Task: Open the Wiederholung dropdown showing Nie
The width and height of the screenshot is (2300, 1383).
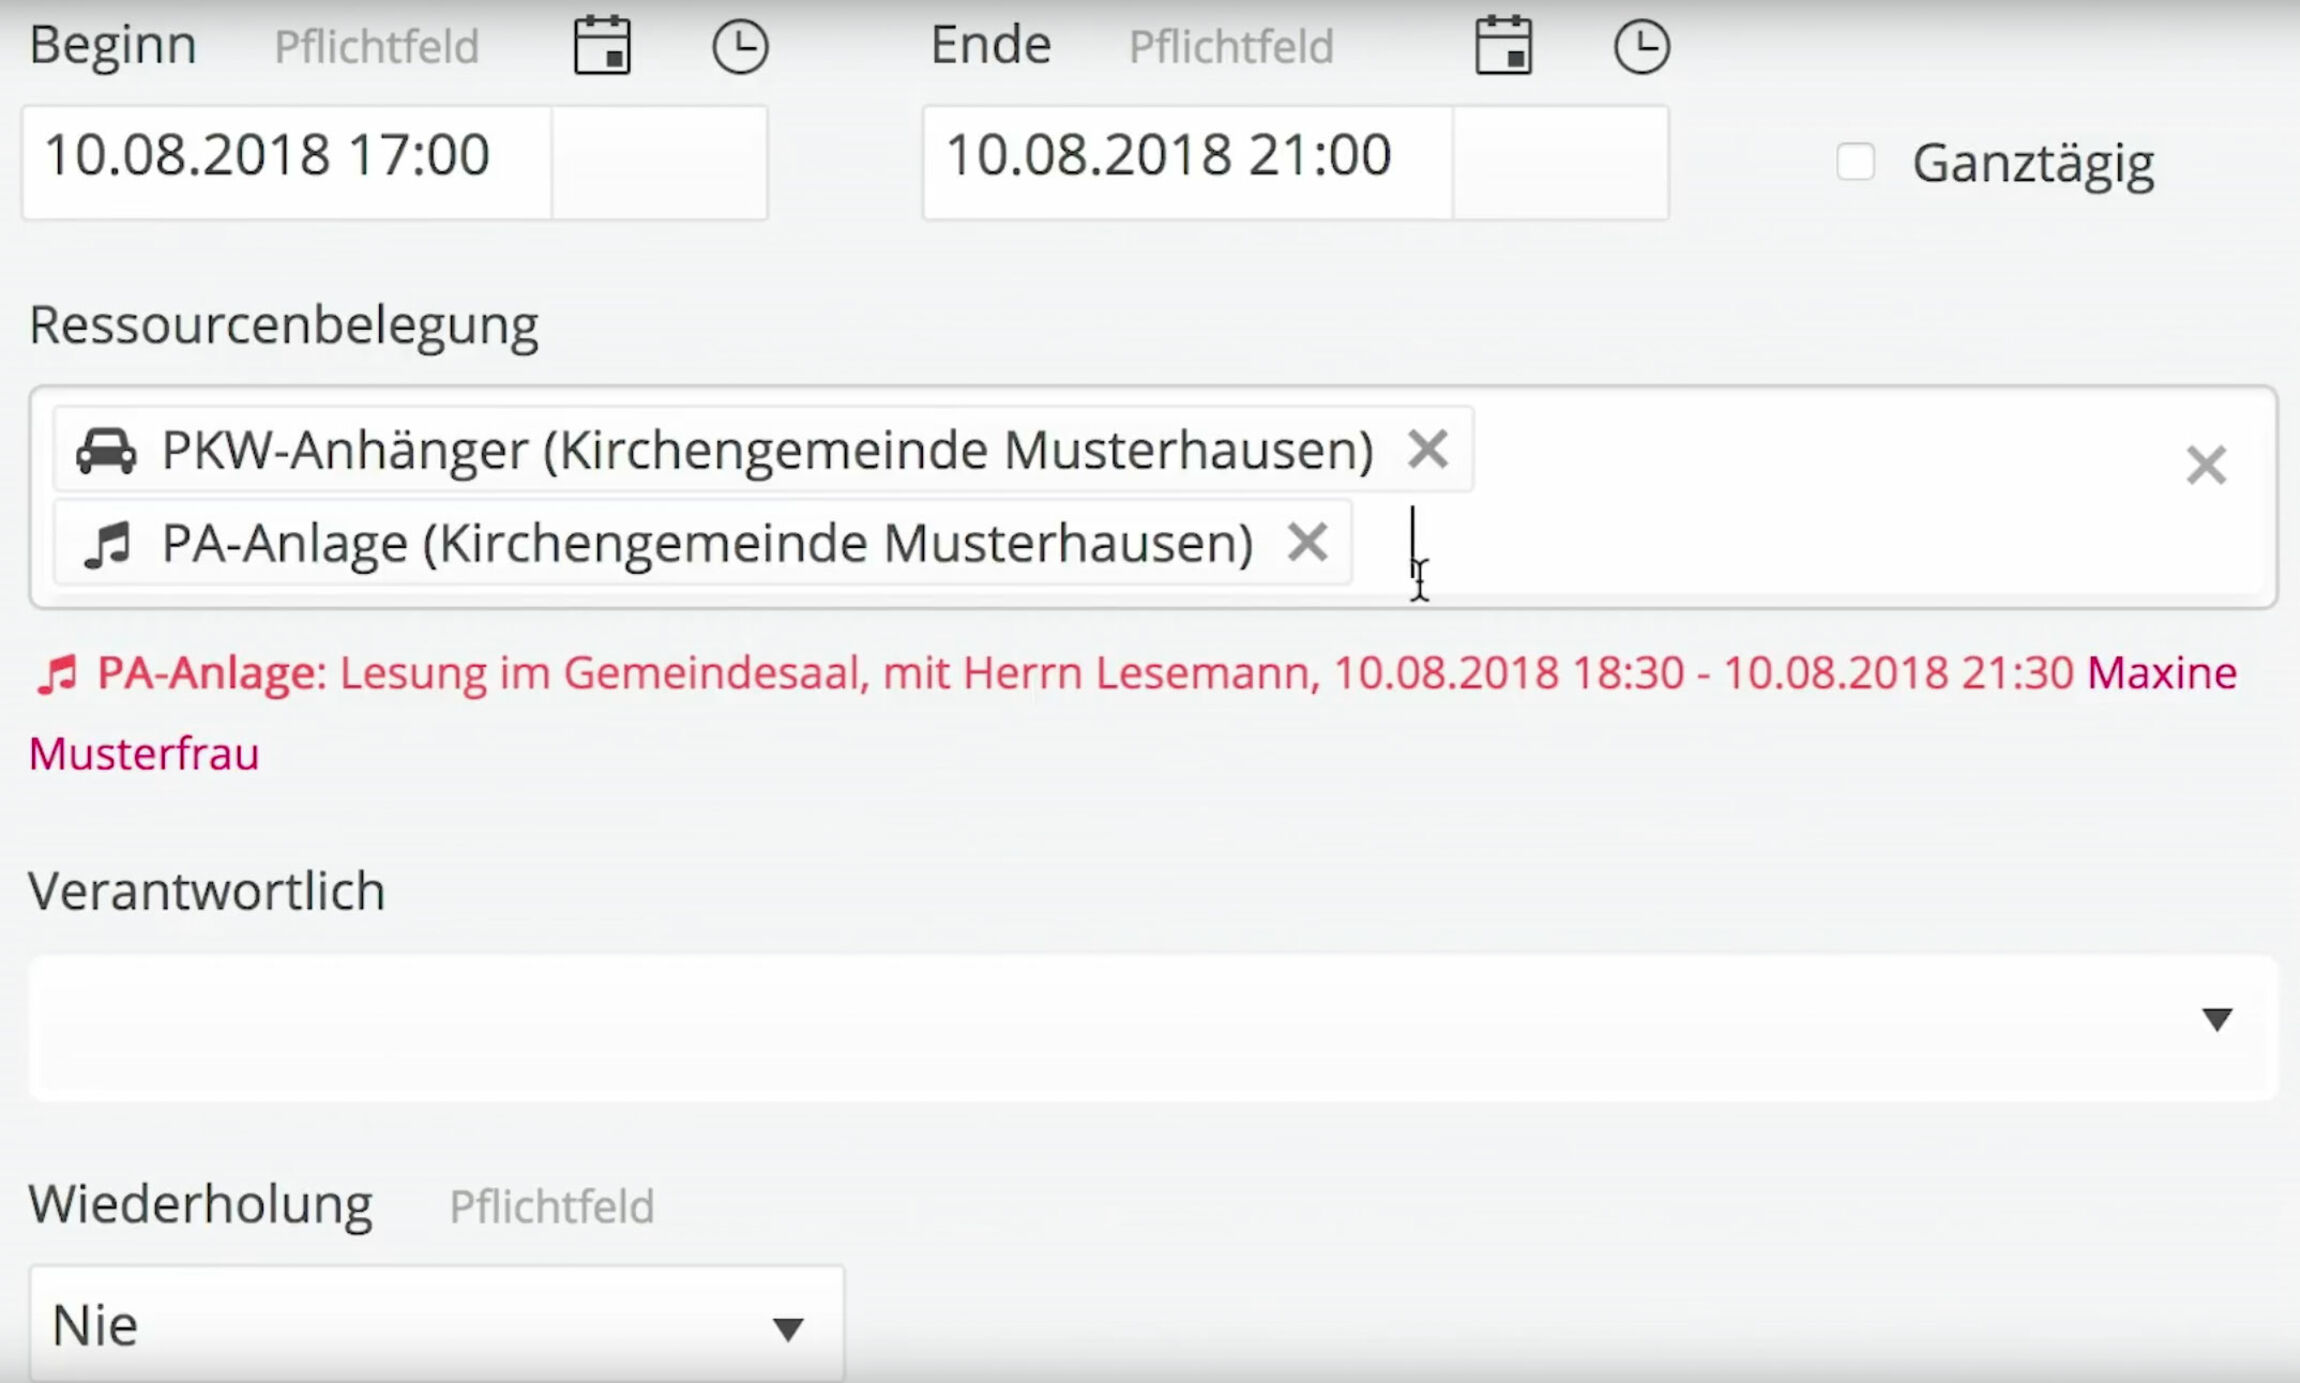Action: coord(437,1325)
